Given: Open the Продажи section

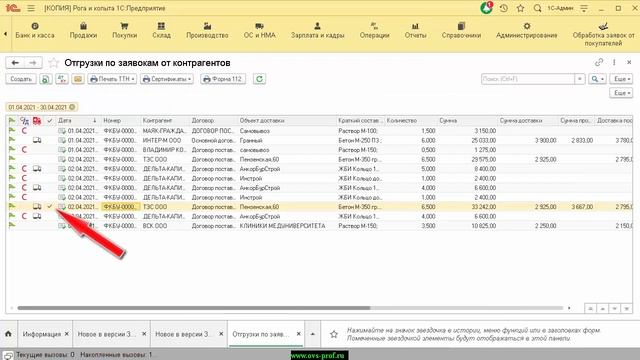Looking at the screenshot, I should click(83, 31).
